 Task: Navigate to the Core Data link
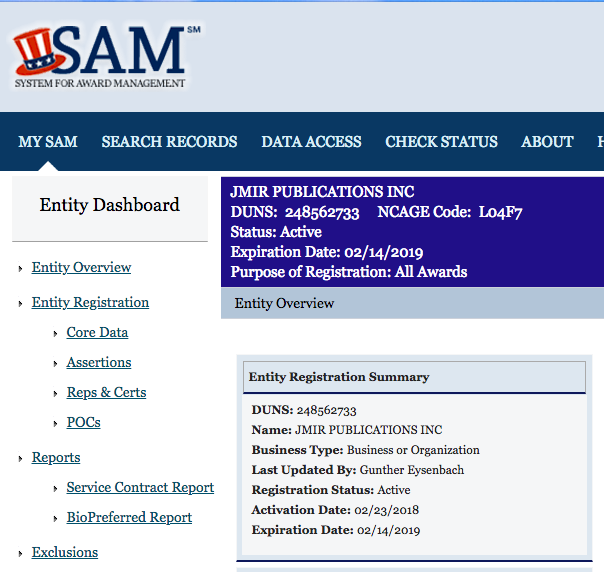[97, 333]
